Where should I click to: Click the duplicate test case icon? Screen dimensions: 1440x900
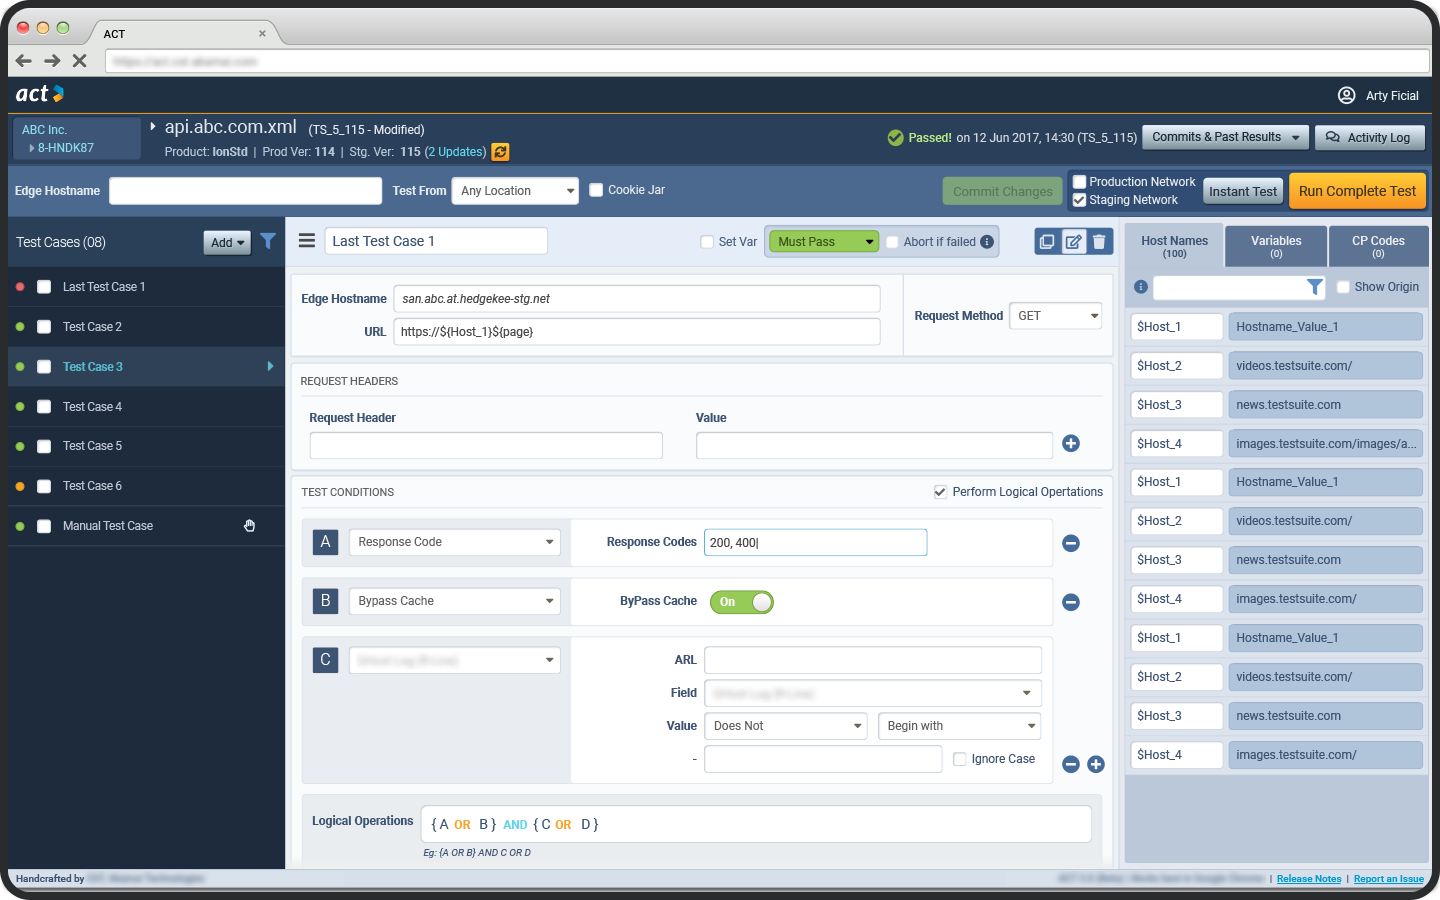(1047, 242)
